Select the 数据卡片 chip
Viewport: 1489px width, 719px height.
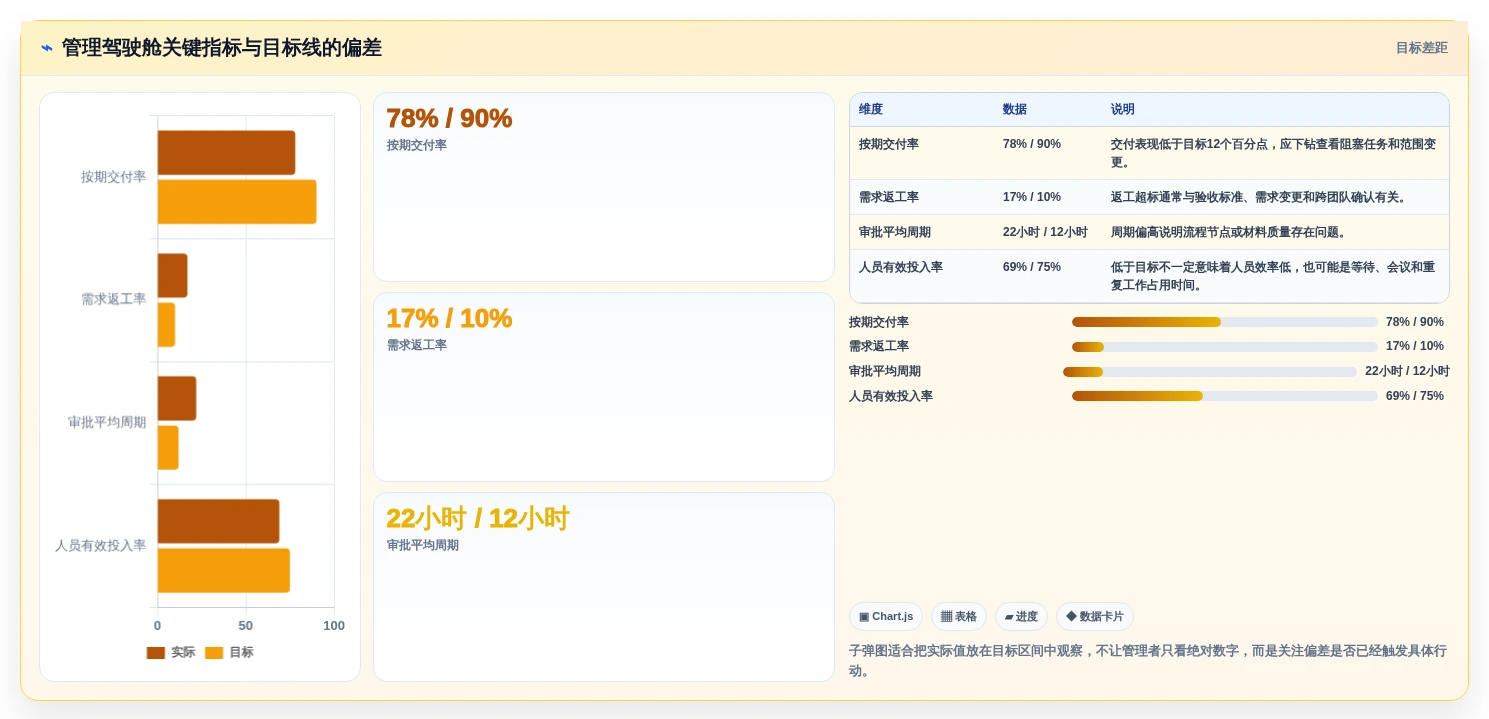(x=1095, y=617)
